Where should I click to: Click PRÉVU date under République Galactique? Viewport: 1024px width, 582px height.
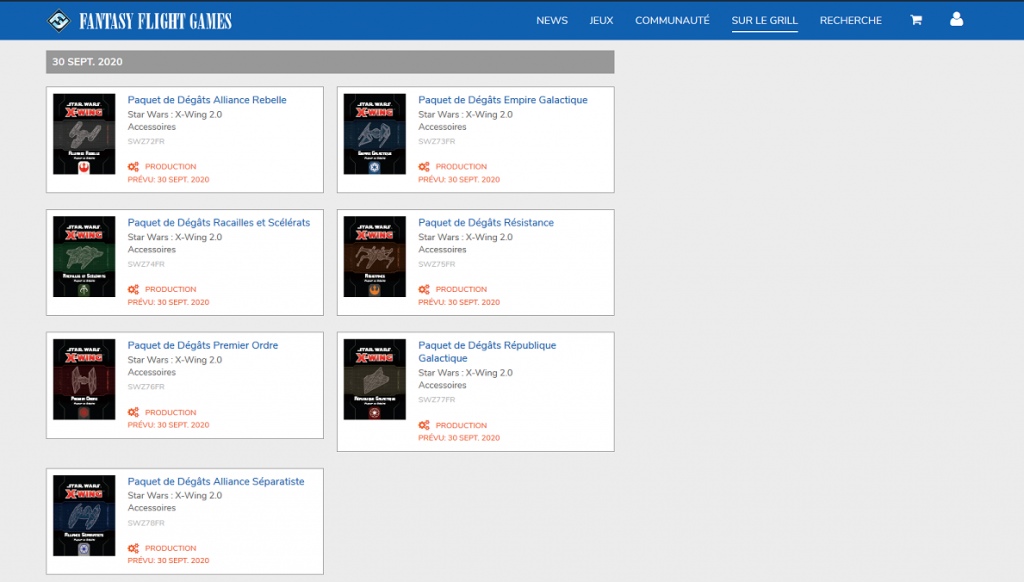click(x=459, y=438)
